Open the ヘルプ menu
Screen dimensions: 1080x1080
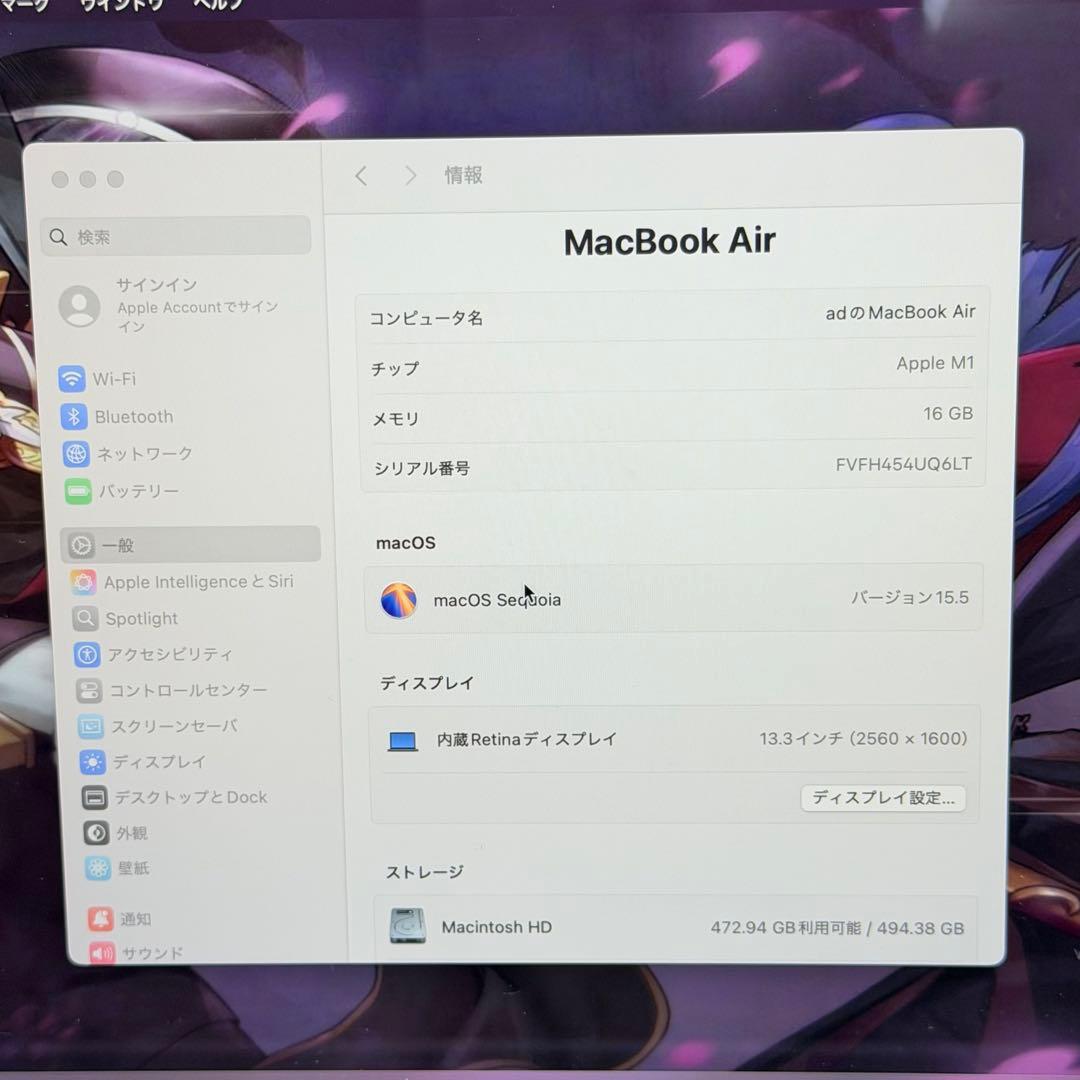pyautogui.click(x=218, y=5)
